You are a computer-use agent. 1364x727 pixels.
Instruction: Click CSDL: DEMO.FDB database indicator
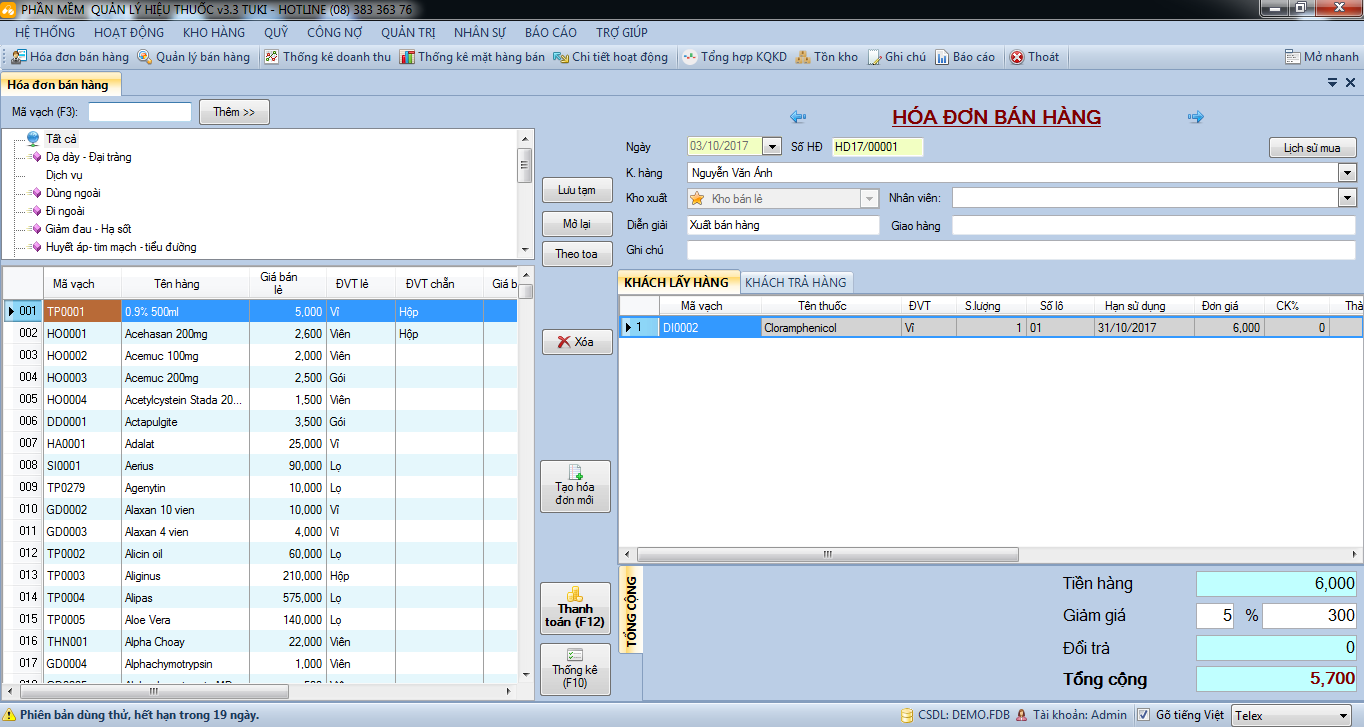tap(955, 715)
